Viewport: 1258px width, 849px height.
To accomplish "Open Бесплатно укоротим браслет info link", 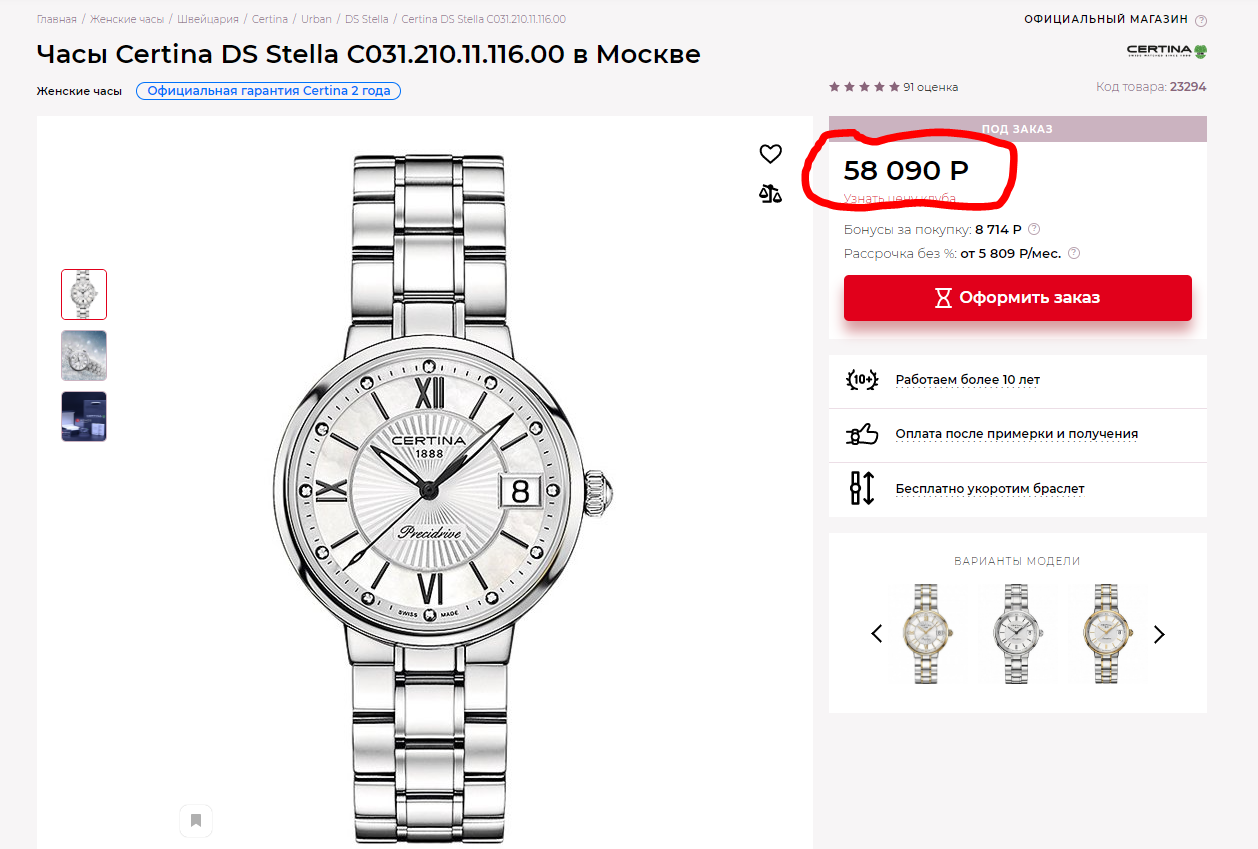I will click(x=990, y=489).
